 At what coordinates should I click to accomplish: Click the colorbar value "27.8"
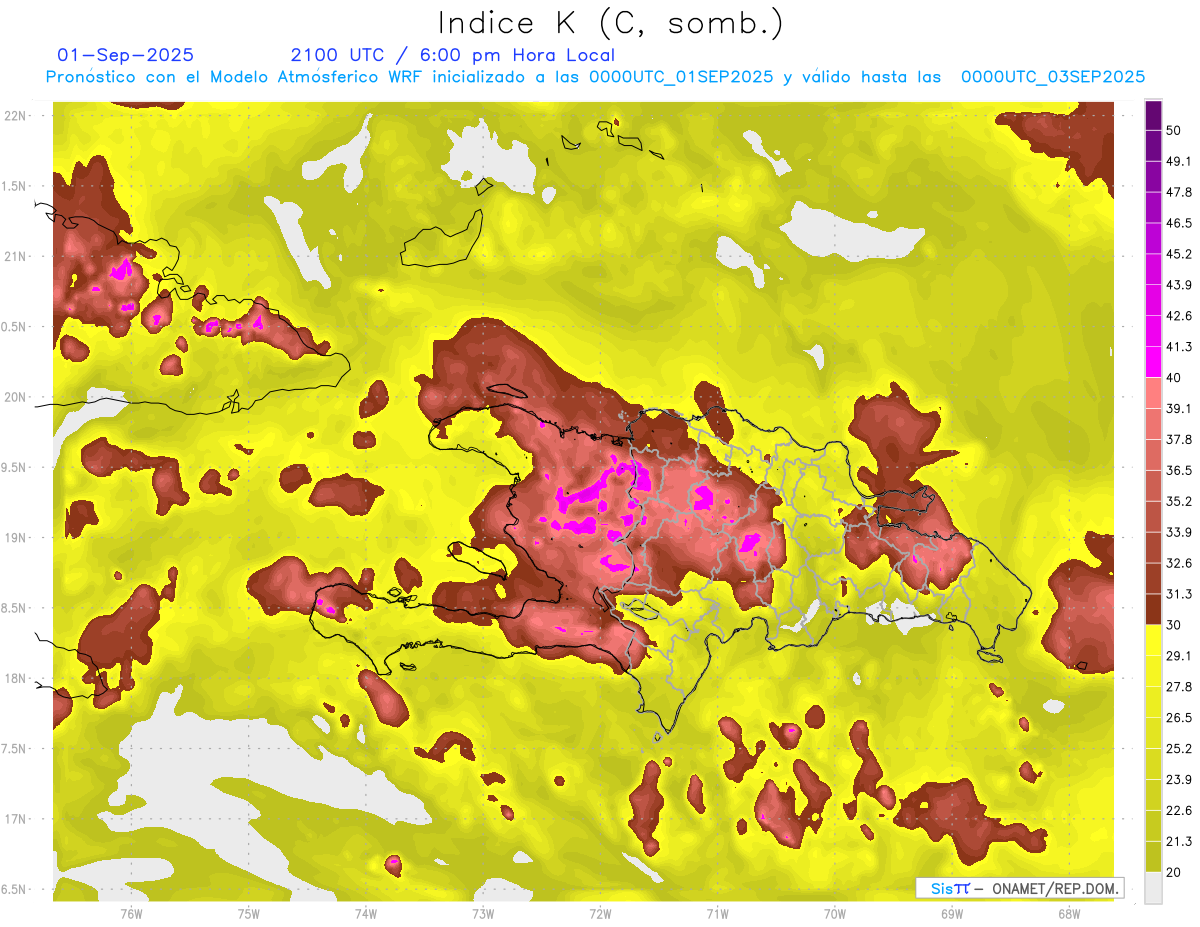(1179, 687)
